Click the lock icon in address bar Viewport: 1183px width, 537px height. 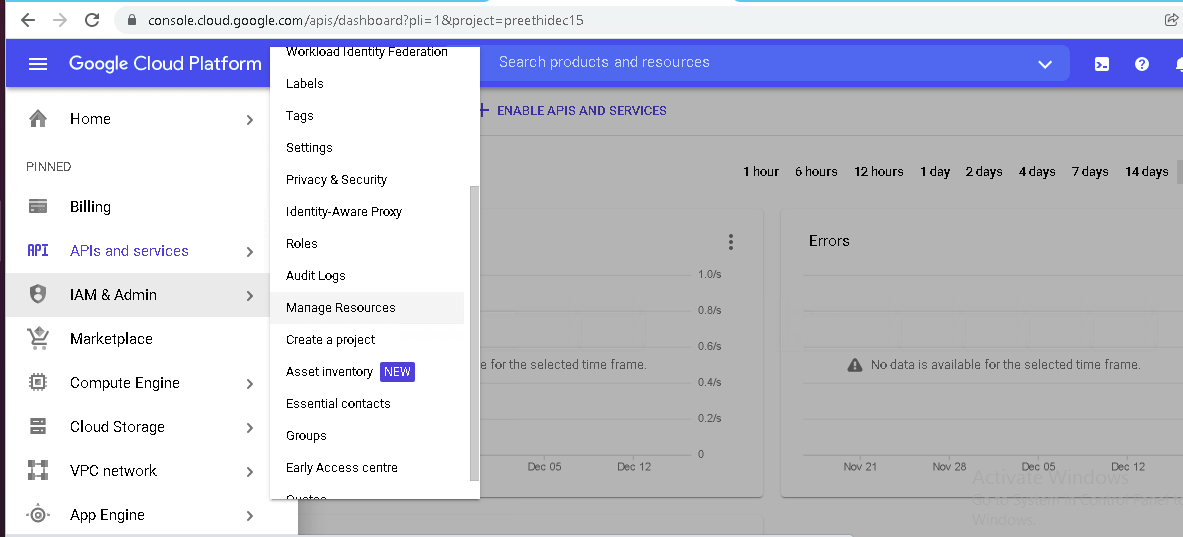coord(132,20)
